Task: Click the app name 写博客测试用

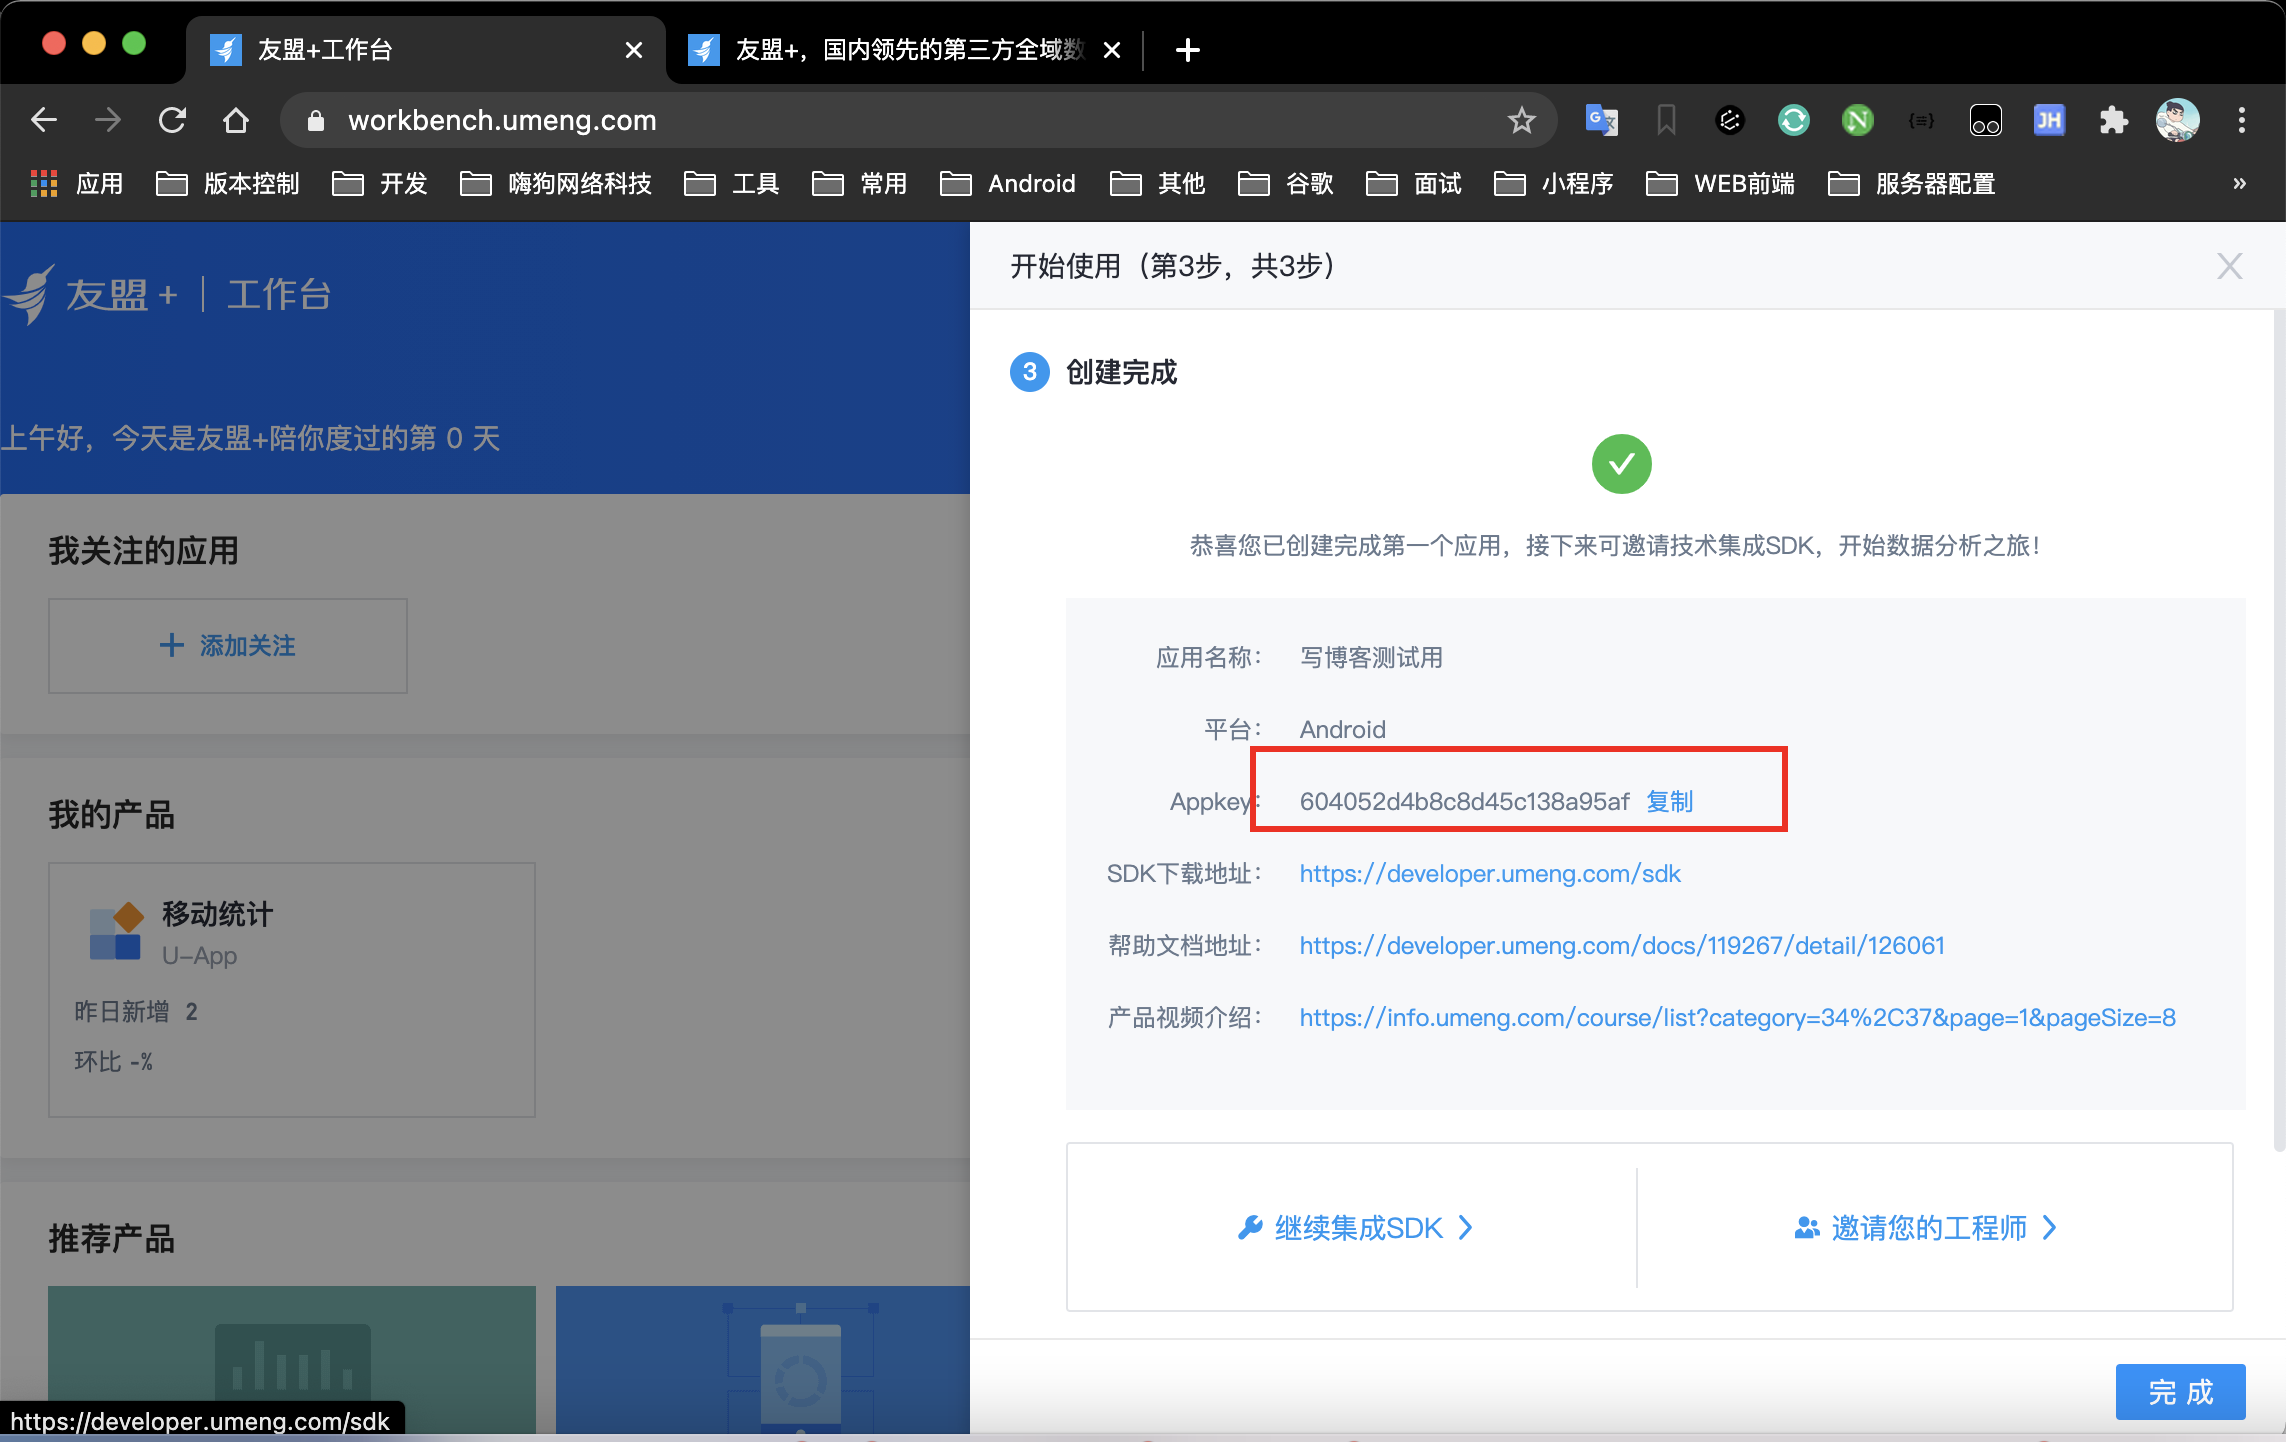Action: tap(1371, 657)
